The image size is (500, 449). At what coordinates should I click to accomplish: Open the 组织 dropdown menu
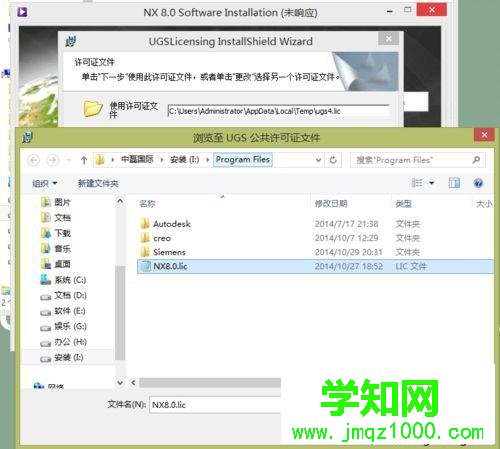44,183
